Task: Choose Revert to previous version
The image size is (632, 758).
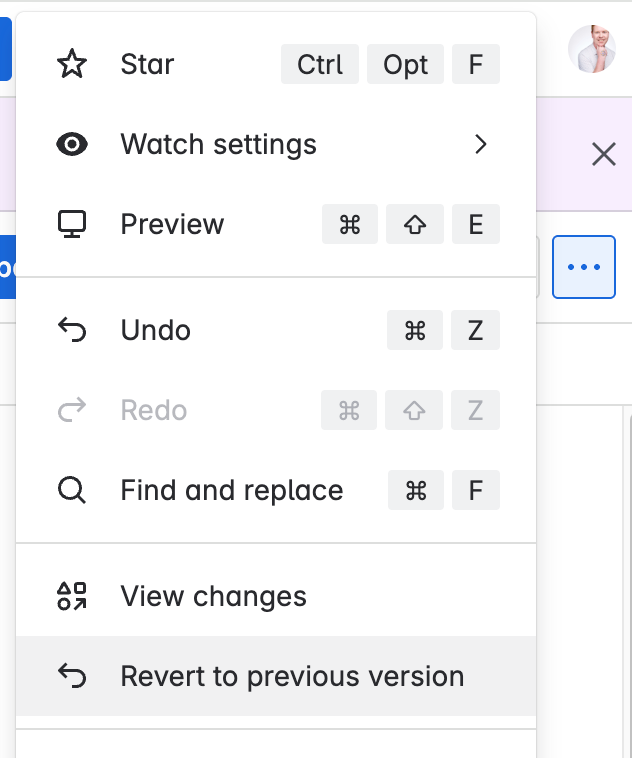Action: (x=276, y=676)
